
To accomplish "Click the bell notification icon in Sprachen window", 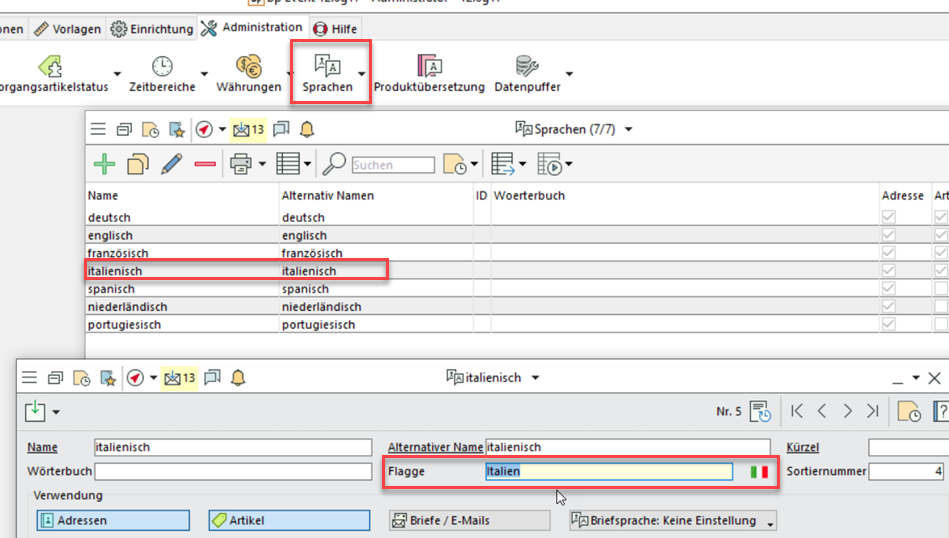I will click(x=307, y=129).
